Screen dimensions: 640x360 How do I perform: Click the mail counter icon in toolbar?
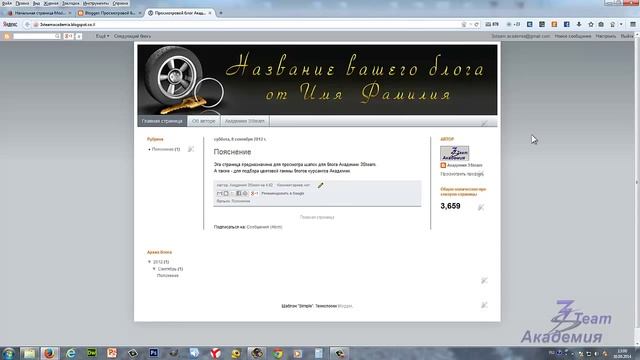tap(492, 24)
